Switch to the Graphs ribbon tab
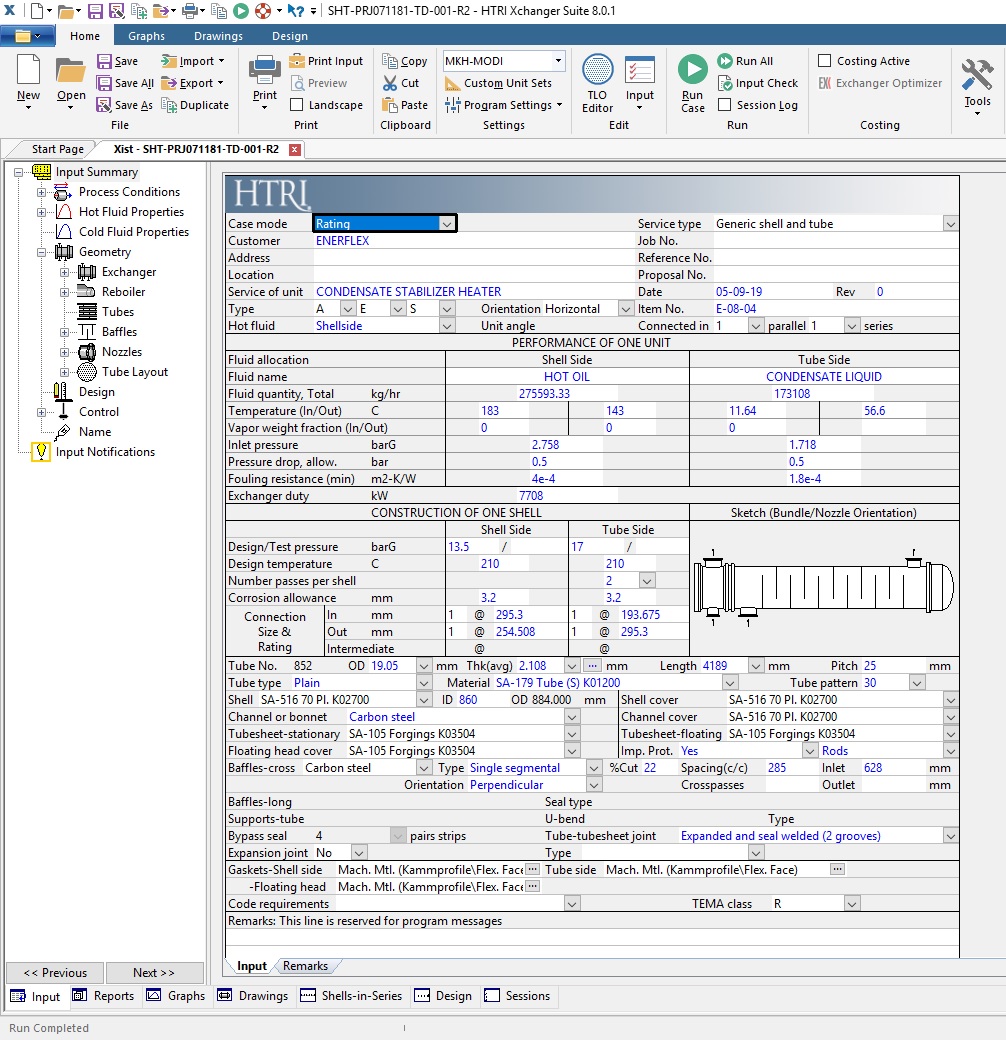Screen dimensions: 1006x1040 (147, 36)
